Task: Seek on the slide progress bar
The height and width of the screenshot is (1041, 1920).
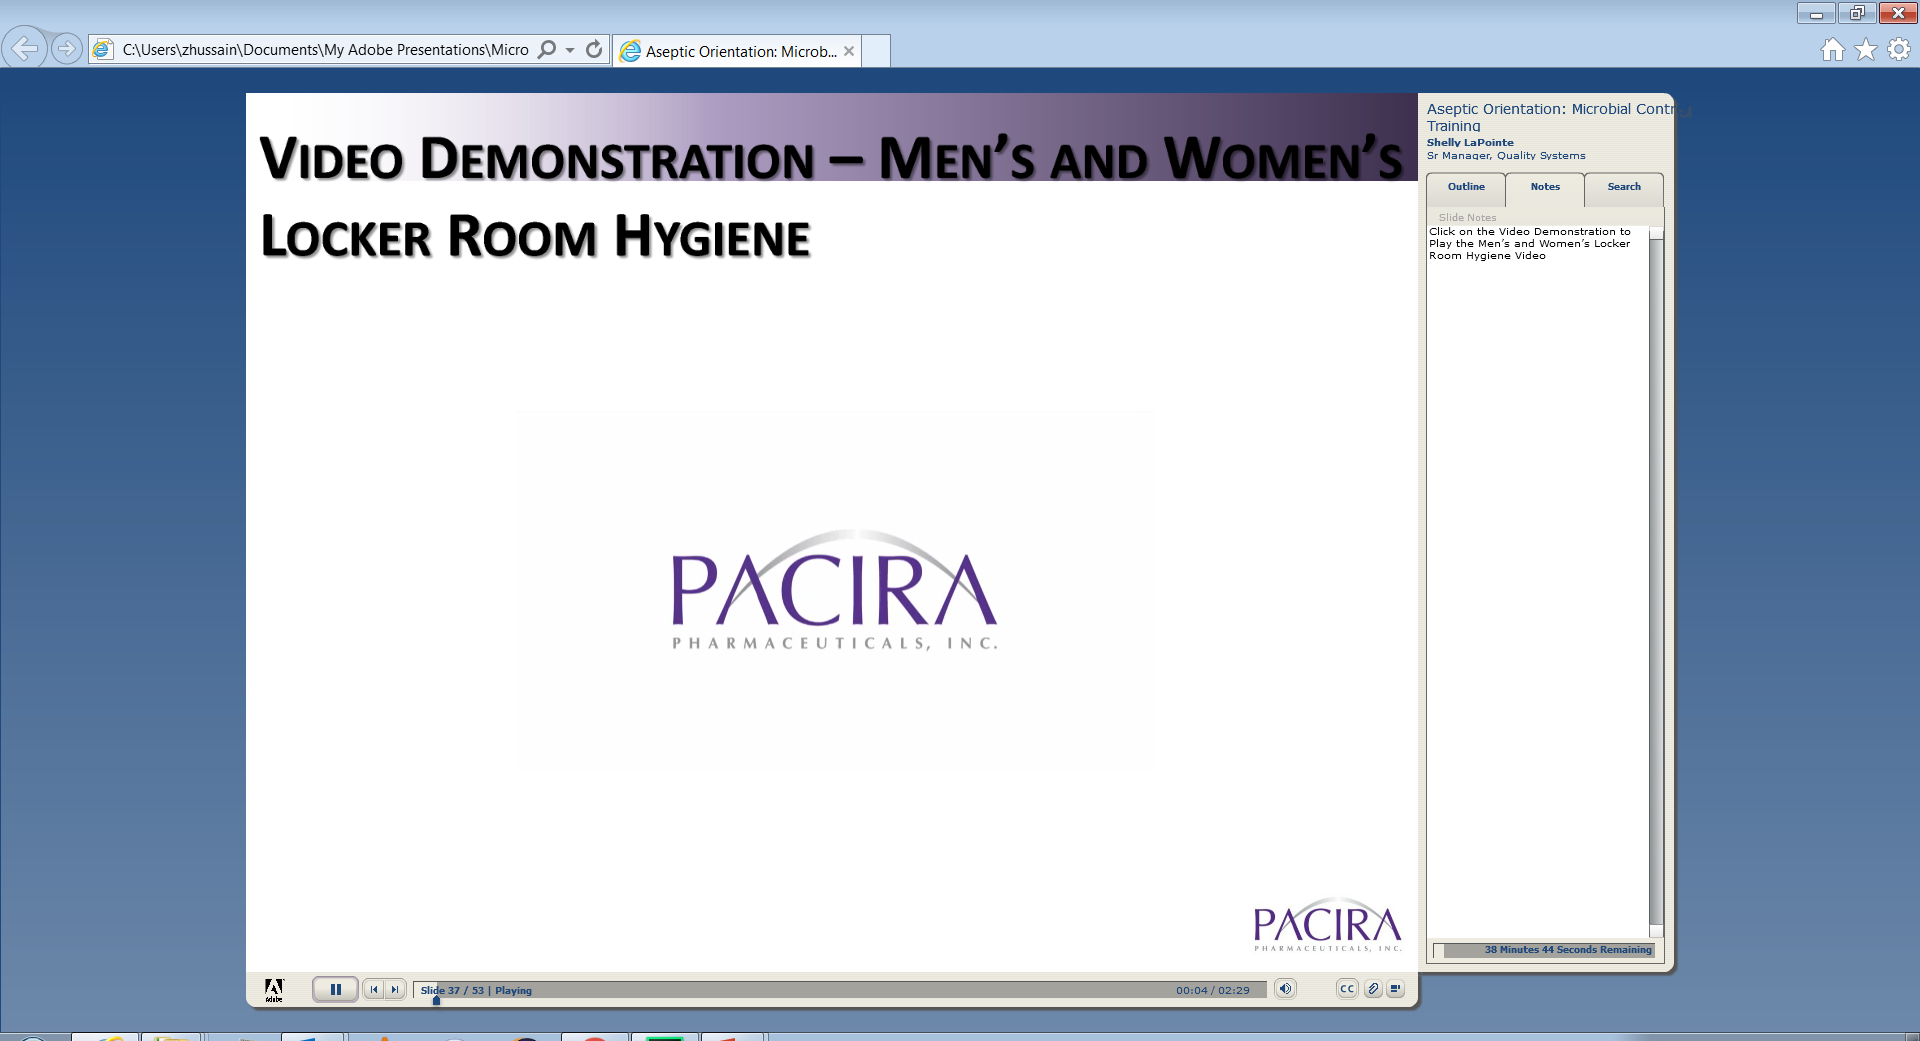Action: point(840,990)
